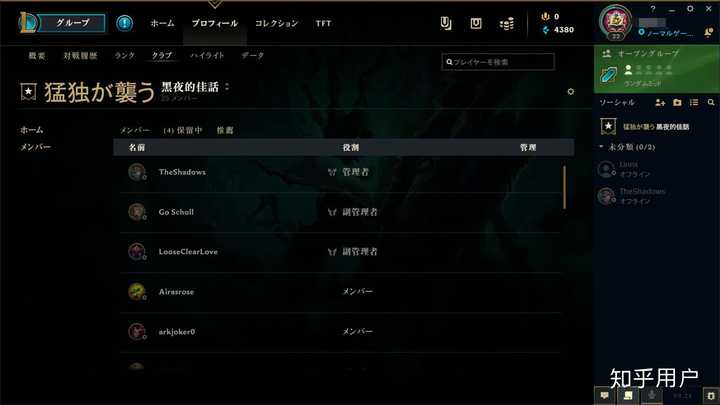Select the 保留中 members tab
The image size is (720, 405).
coord(183,130)
